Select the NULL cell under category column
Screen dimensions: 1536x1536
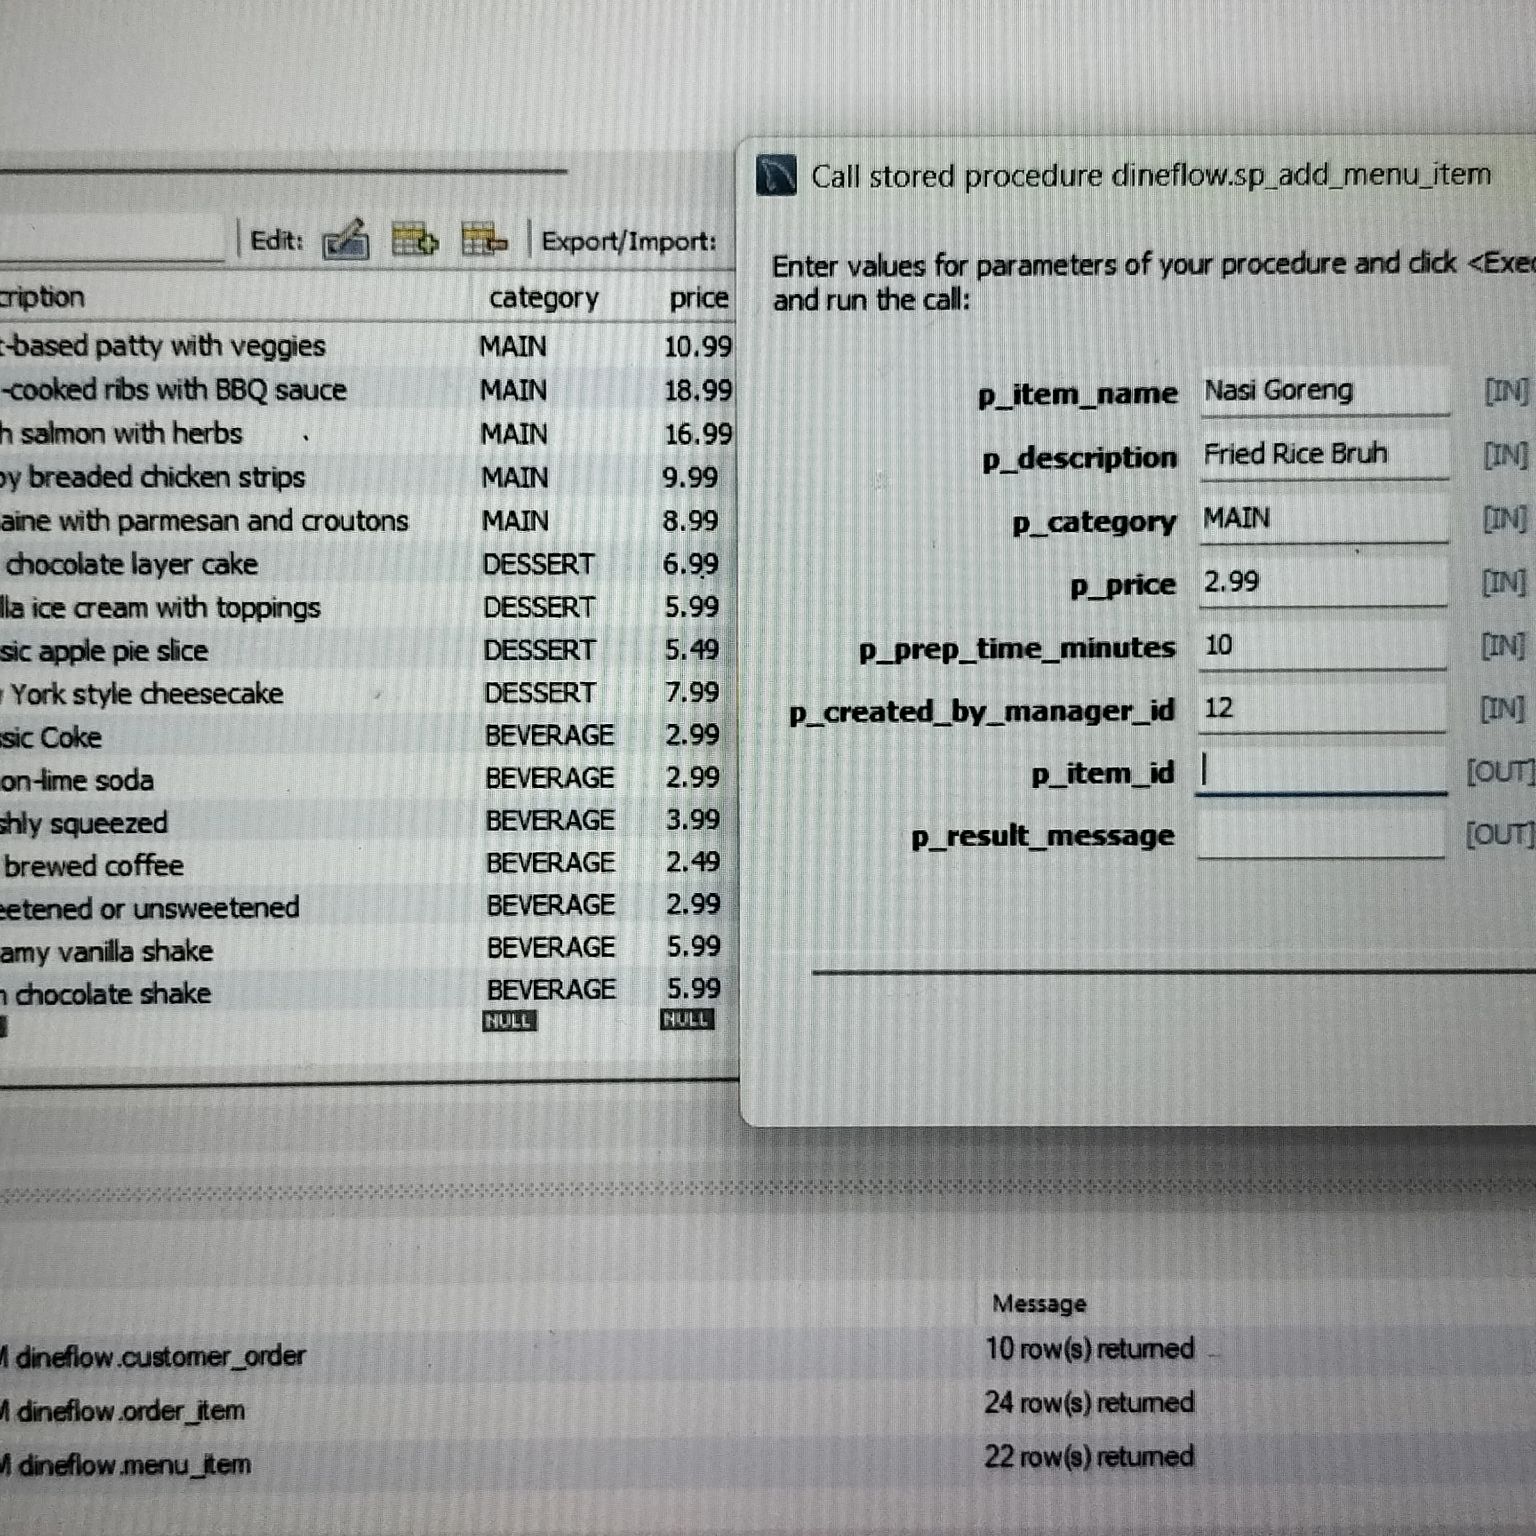509,1021
